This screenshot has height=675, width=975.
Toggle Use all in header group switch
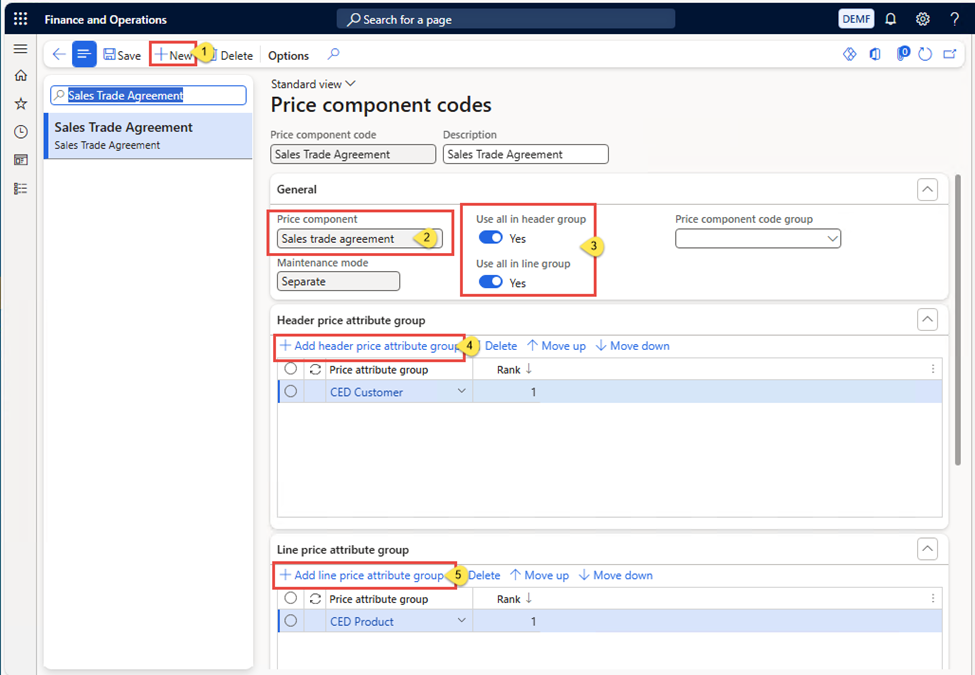pos(491,238)
